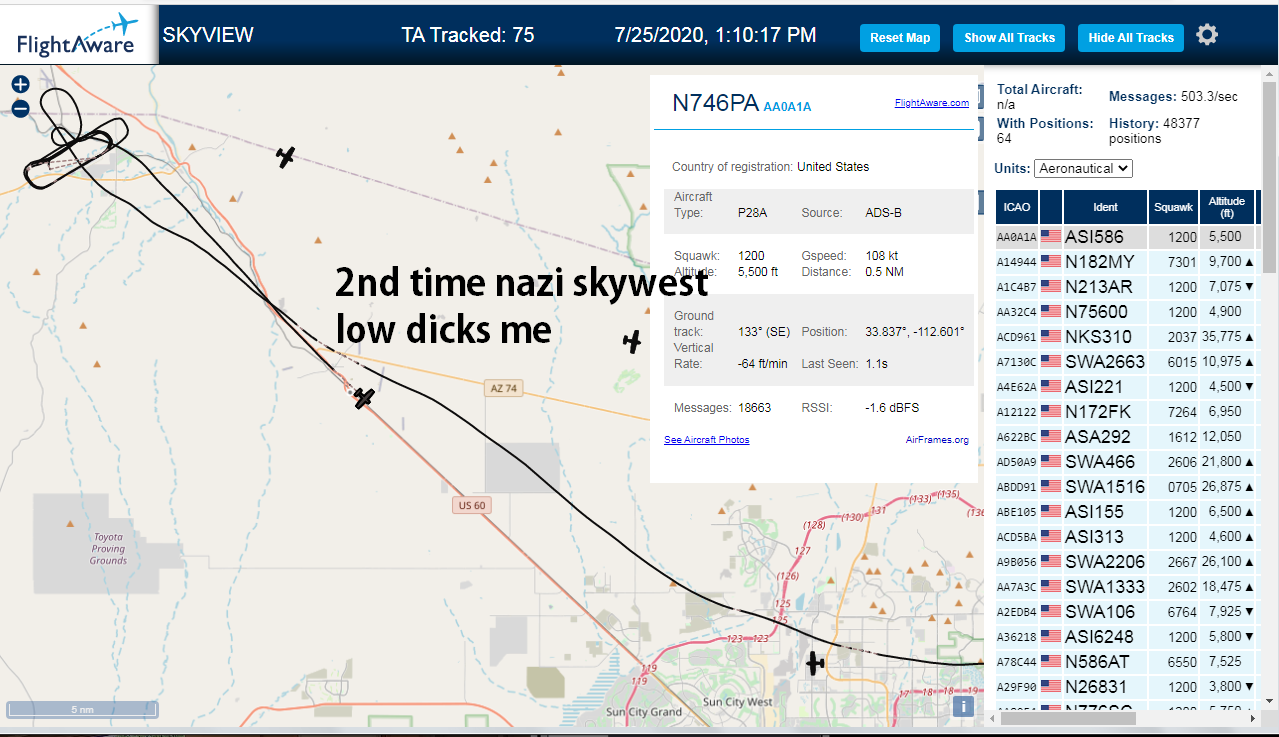Zoom in the map with plus button
Viewport: 1279px width, 737px height.
tap(20, 85)
